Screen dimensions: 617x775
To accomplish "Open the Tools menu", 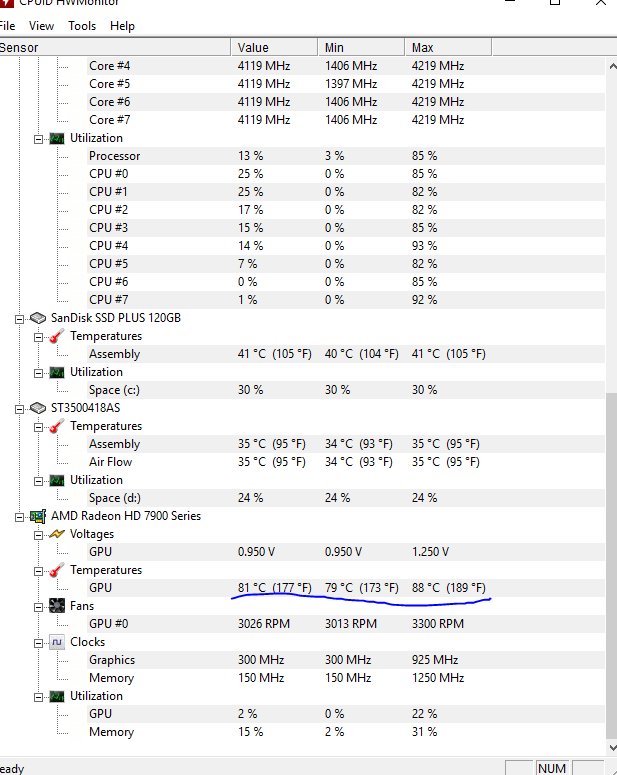I will click(82, 26).
